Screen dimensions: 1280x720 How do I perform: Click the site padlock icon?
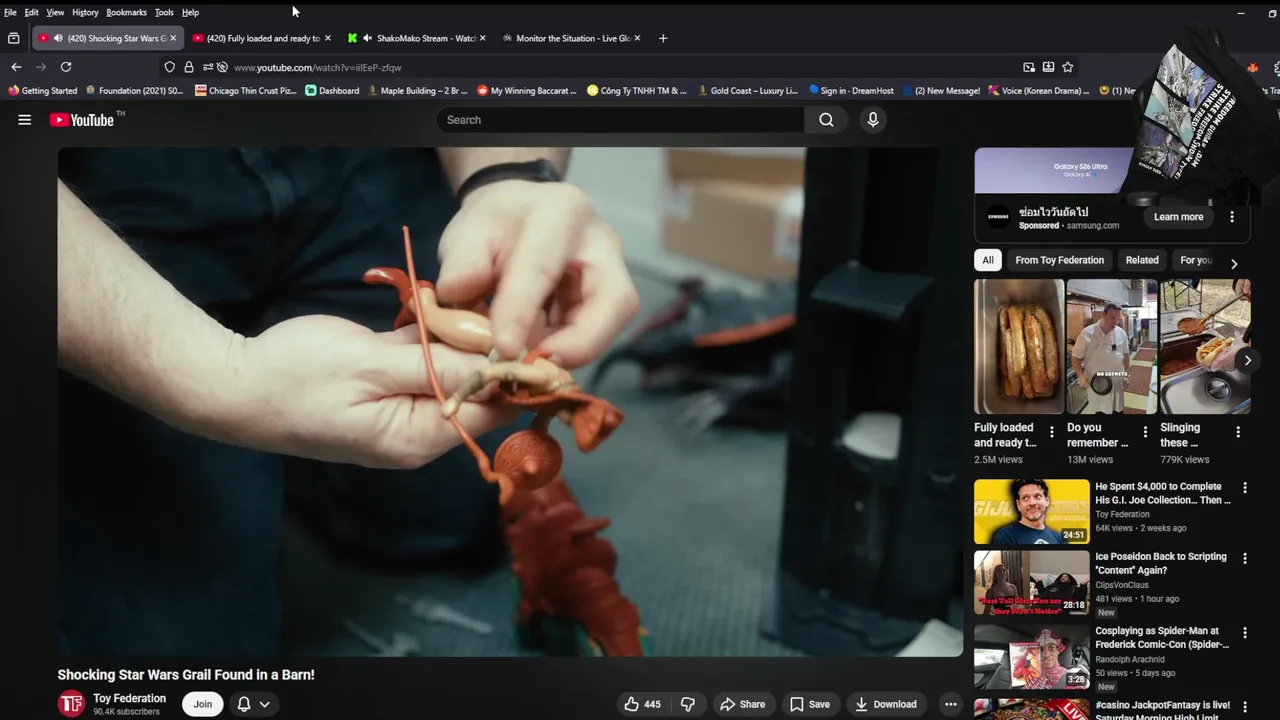click(x=189, y=67)
